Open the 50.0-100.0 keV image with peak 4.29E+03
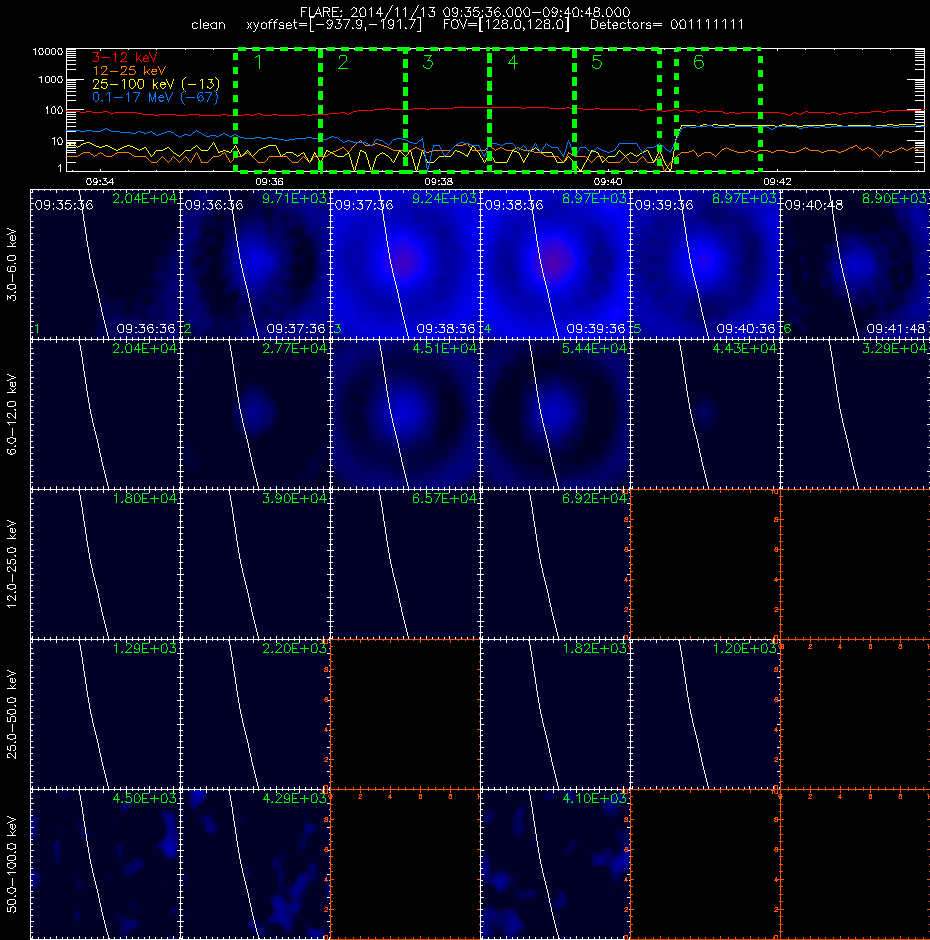 pos(255,863)
